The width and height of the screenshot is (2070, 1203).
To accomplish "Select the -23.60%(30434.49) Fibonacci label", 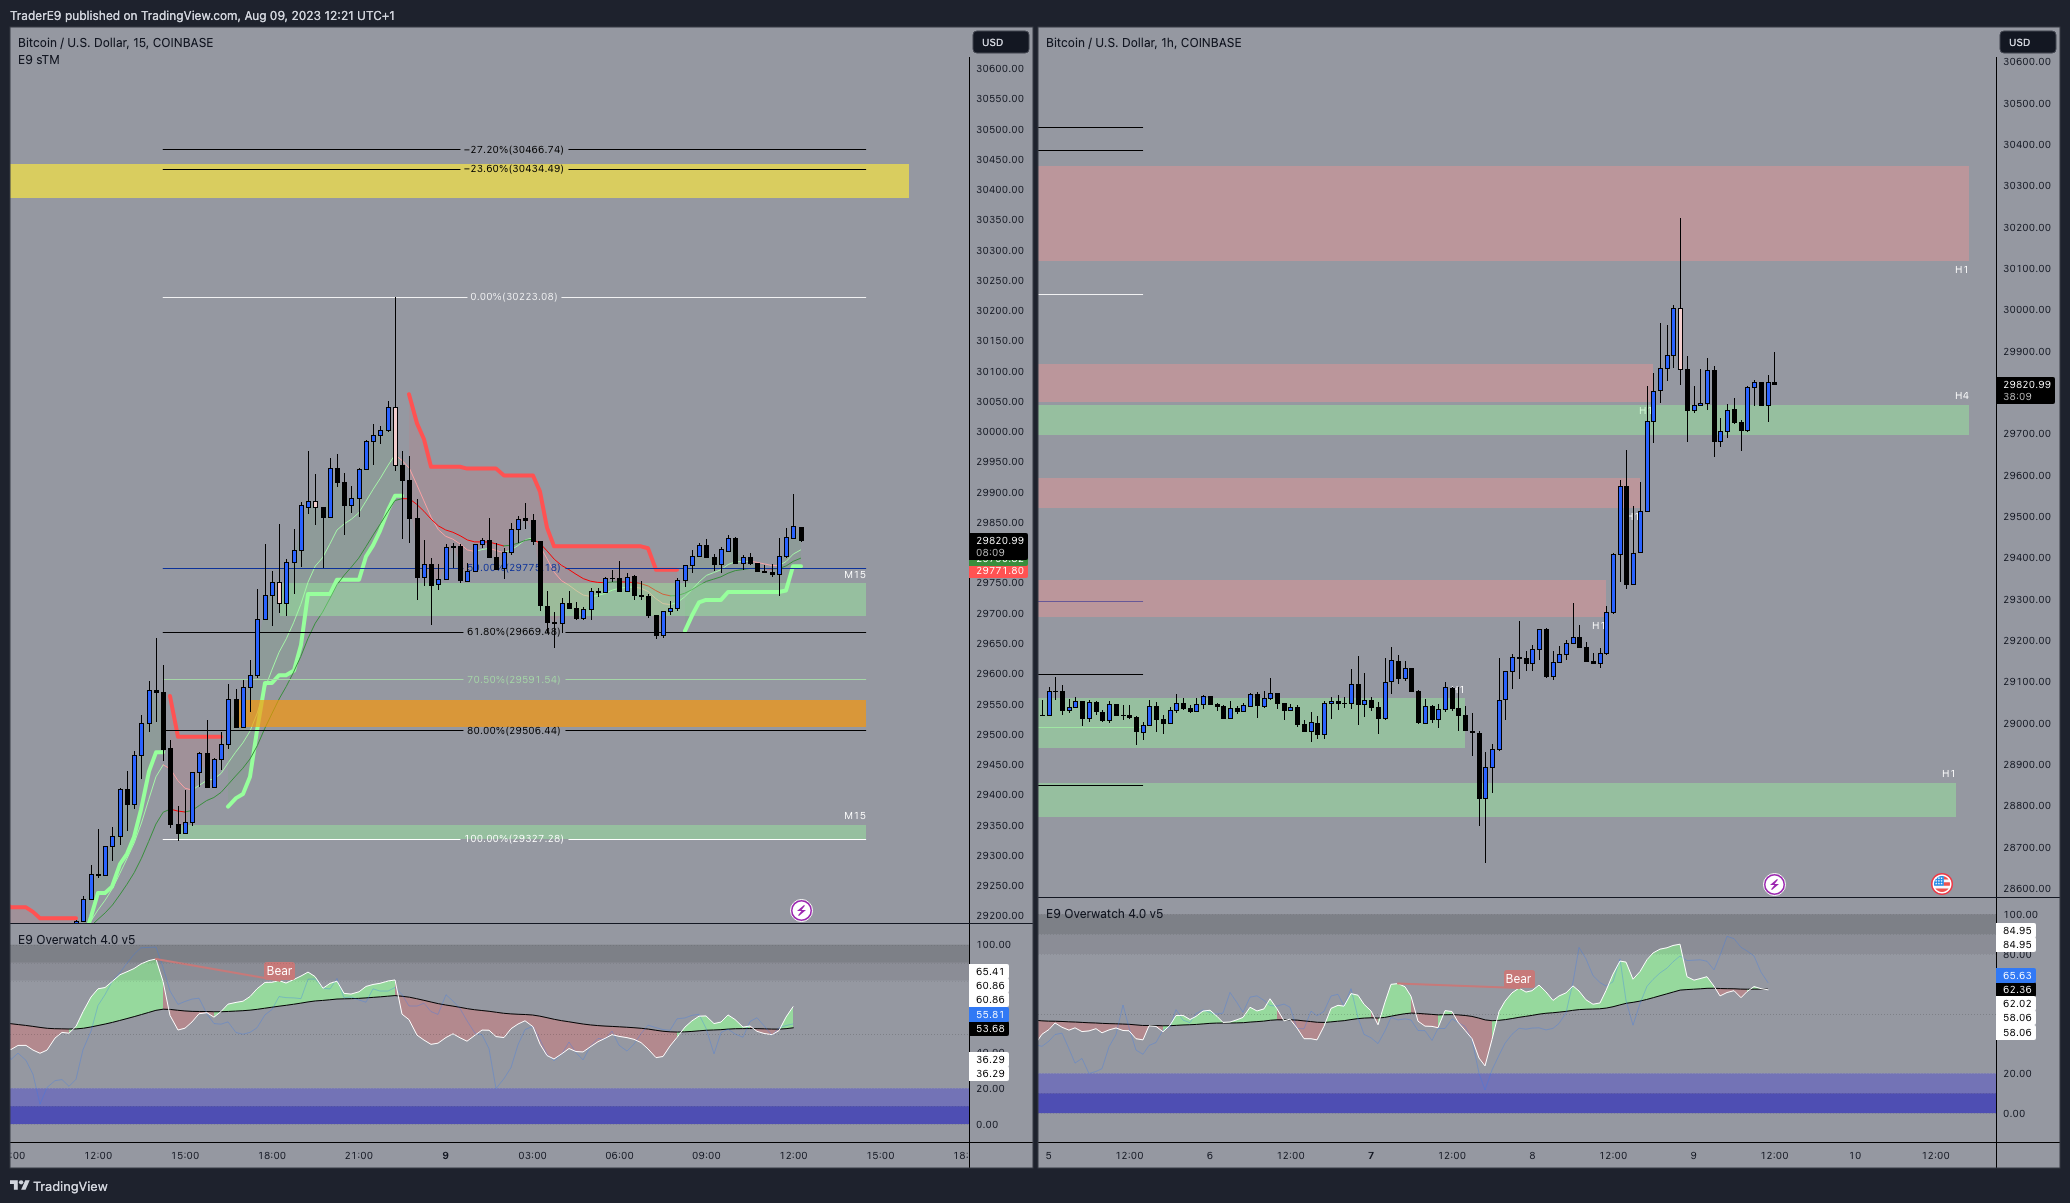I will click(514, 169).
